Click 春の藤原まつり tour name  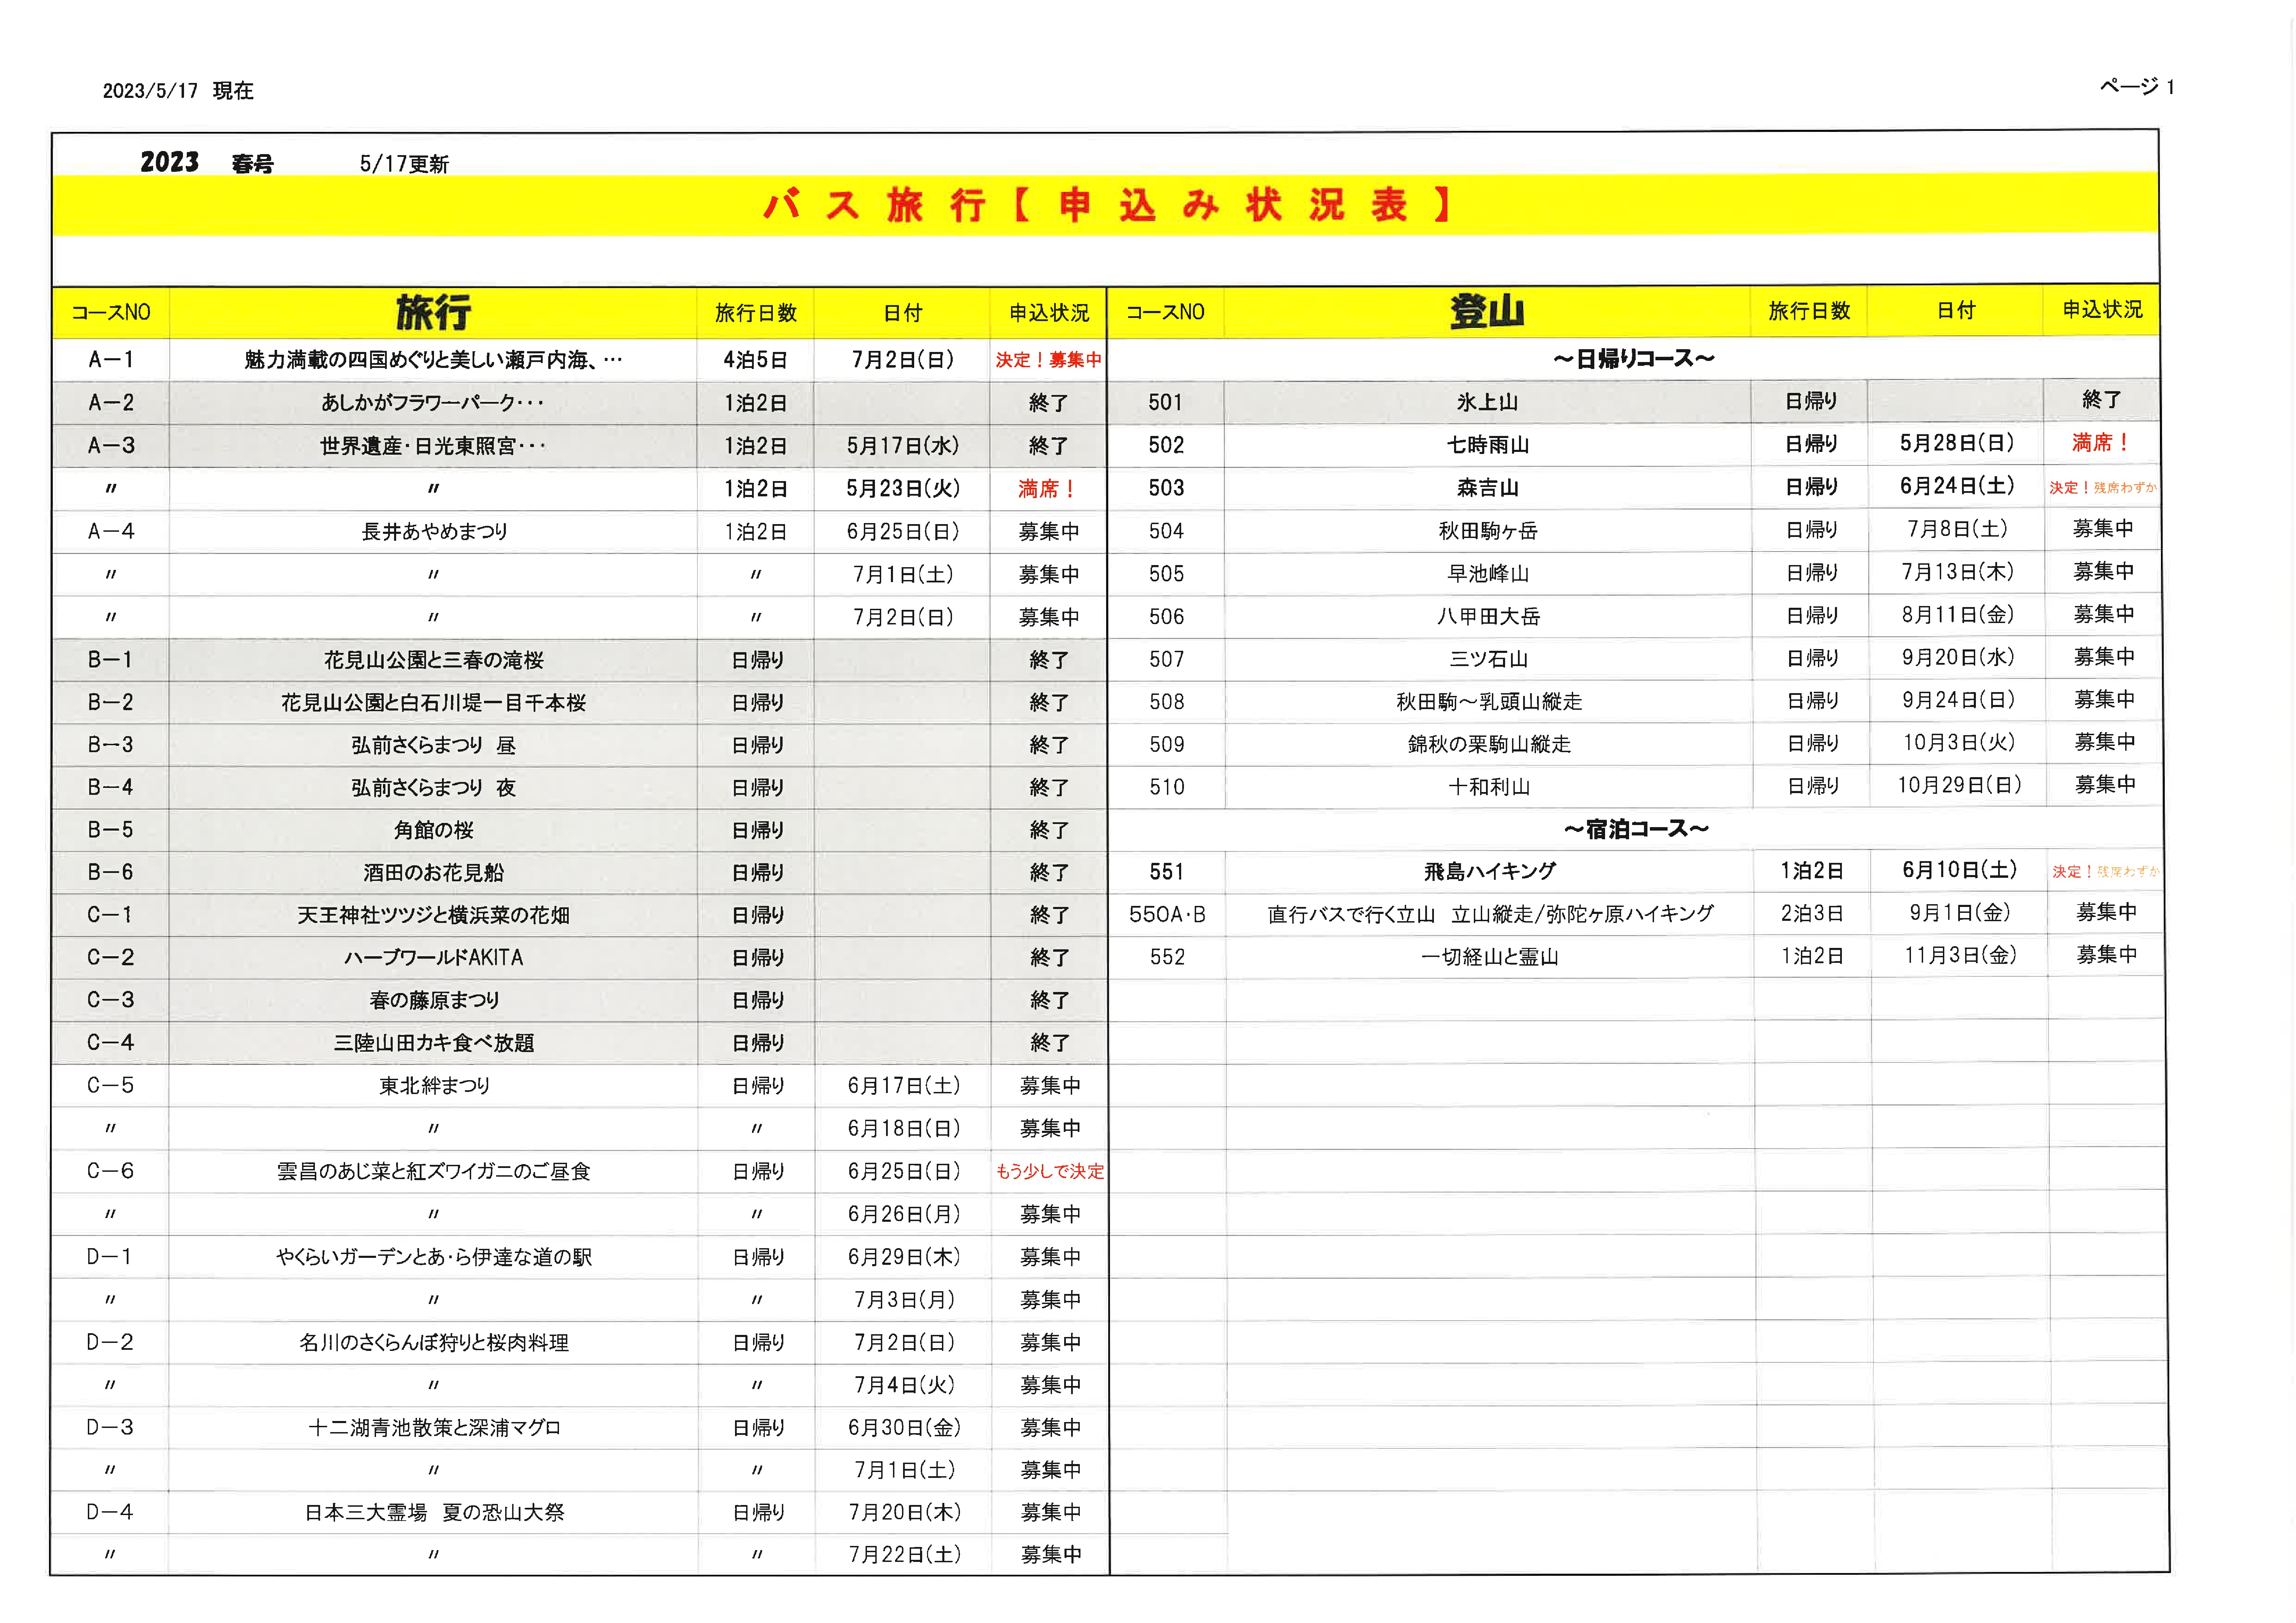(433, 1000)
